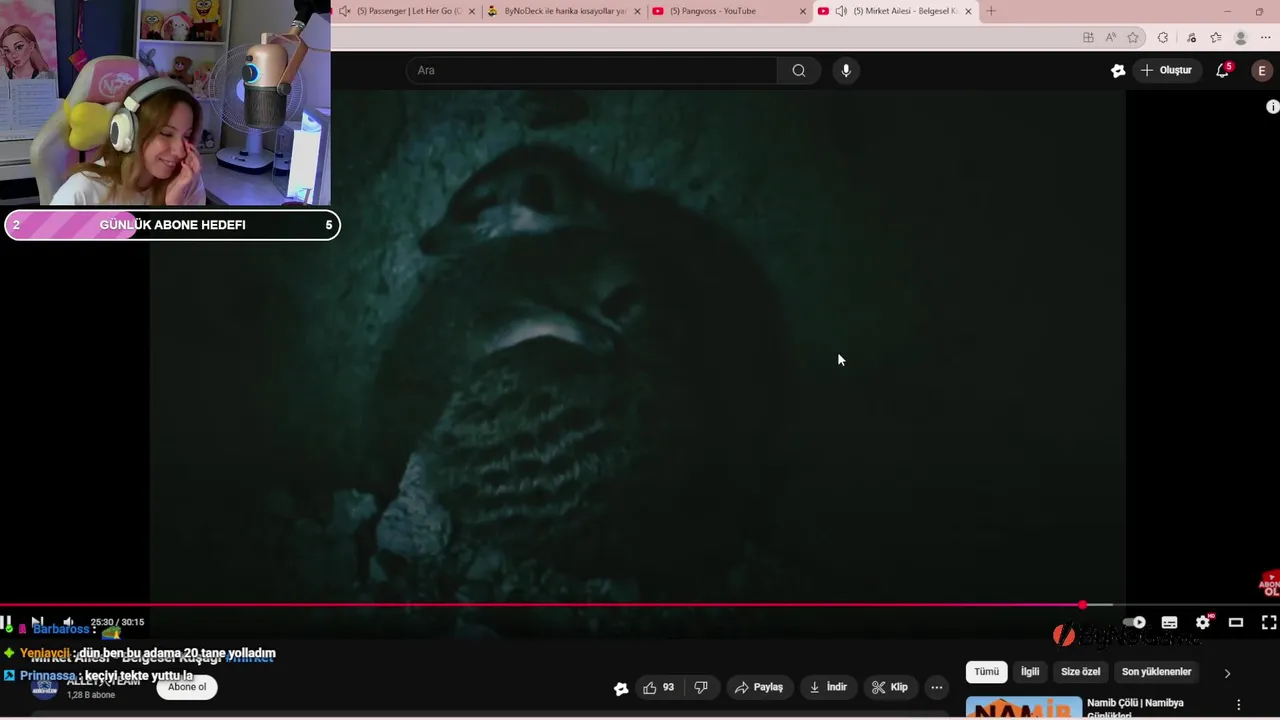Open the account avatar E menu
The image size is (1280, 720).
(x=1262, y=70)
